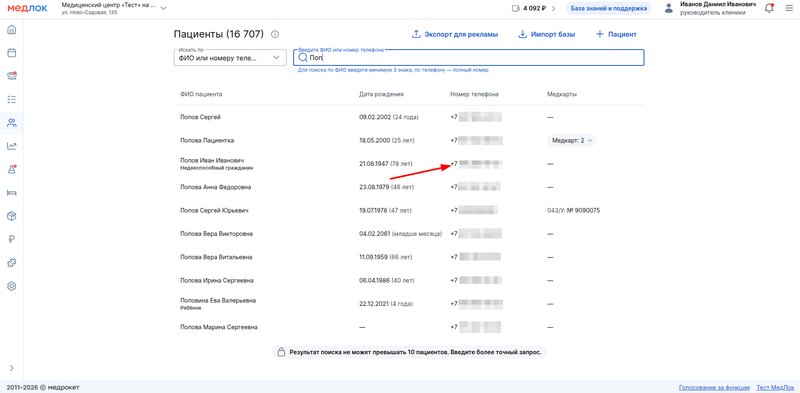Open the gear settings sidebar icon
The image size is (800, 393).
click(11, 286)
